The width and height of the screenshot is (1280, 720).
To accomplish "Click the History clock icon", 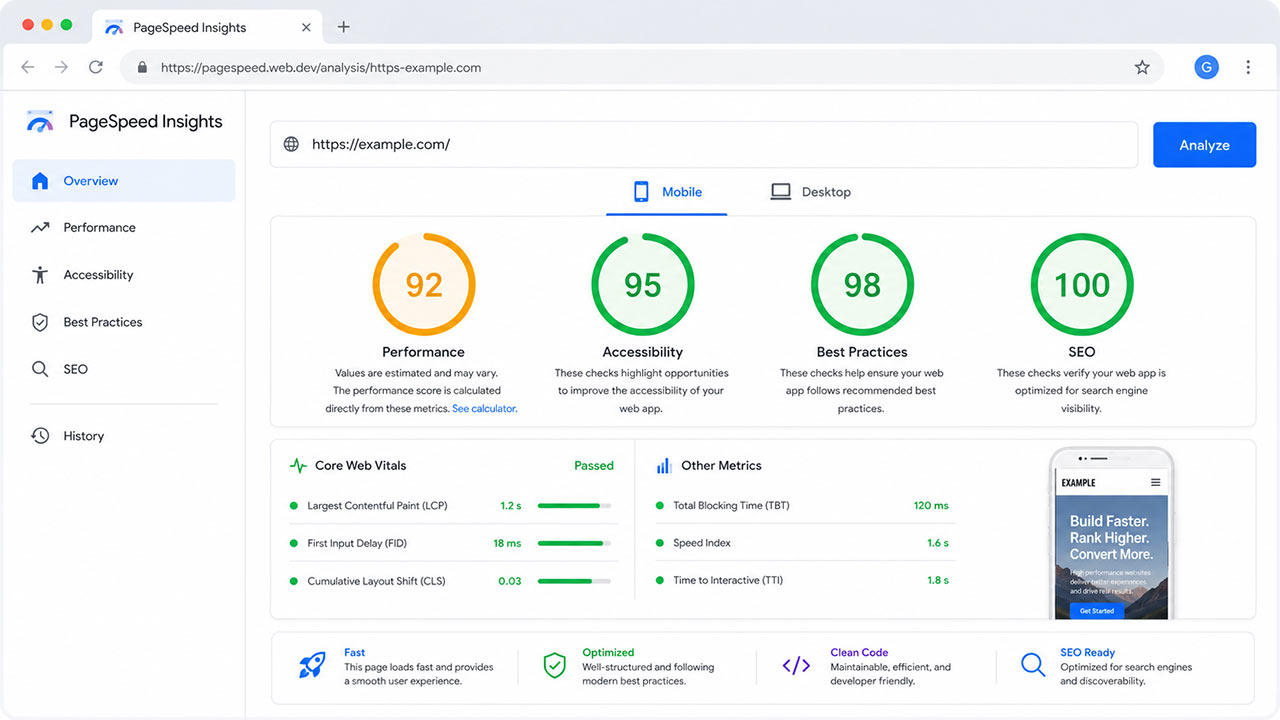I will pos(40,436).
